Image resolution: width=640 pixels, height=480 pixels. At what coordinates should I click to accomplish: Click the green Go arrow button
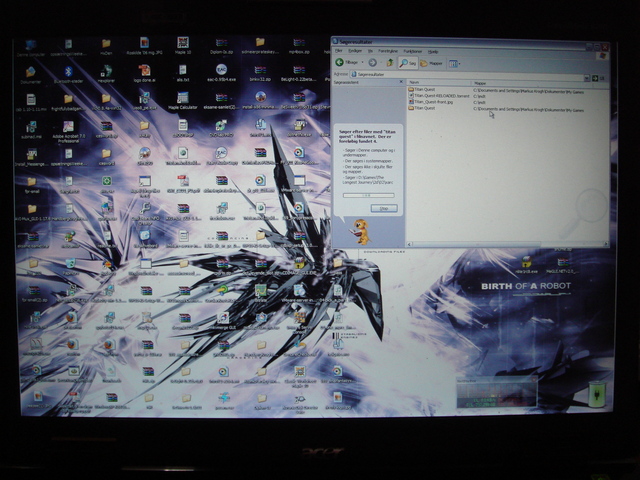pos(595,78)
